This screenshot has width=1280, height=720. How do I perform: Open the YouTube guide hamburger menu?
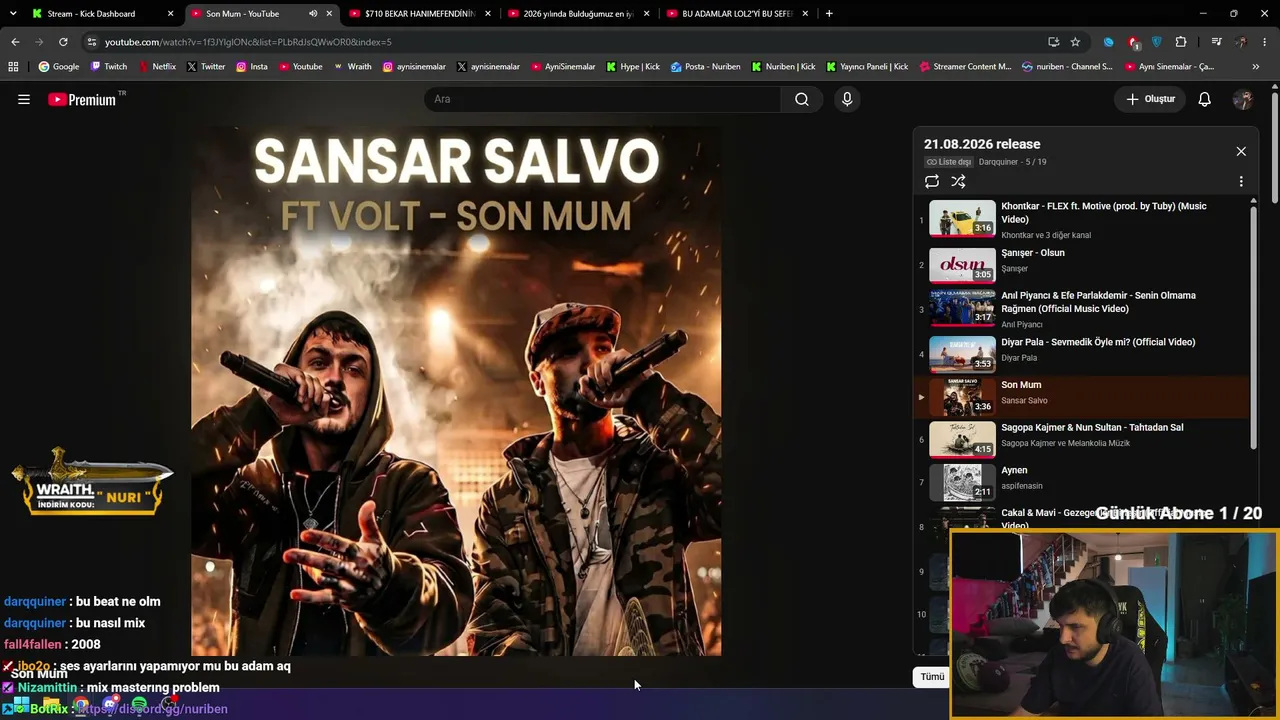click(24, 99)
